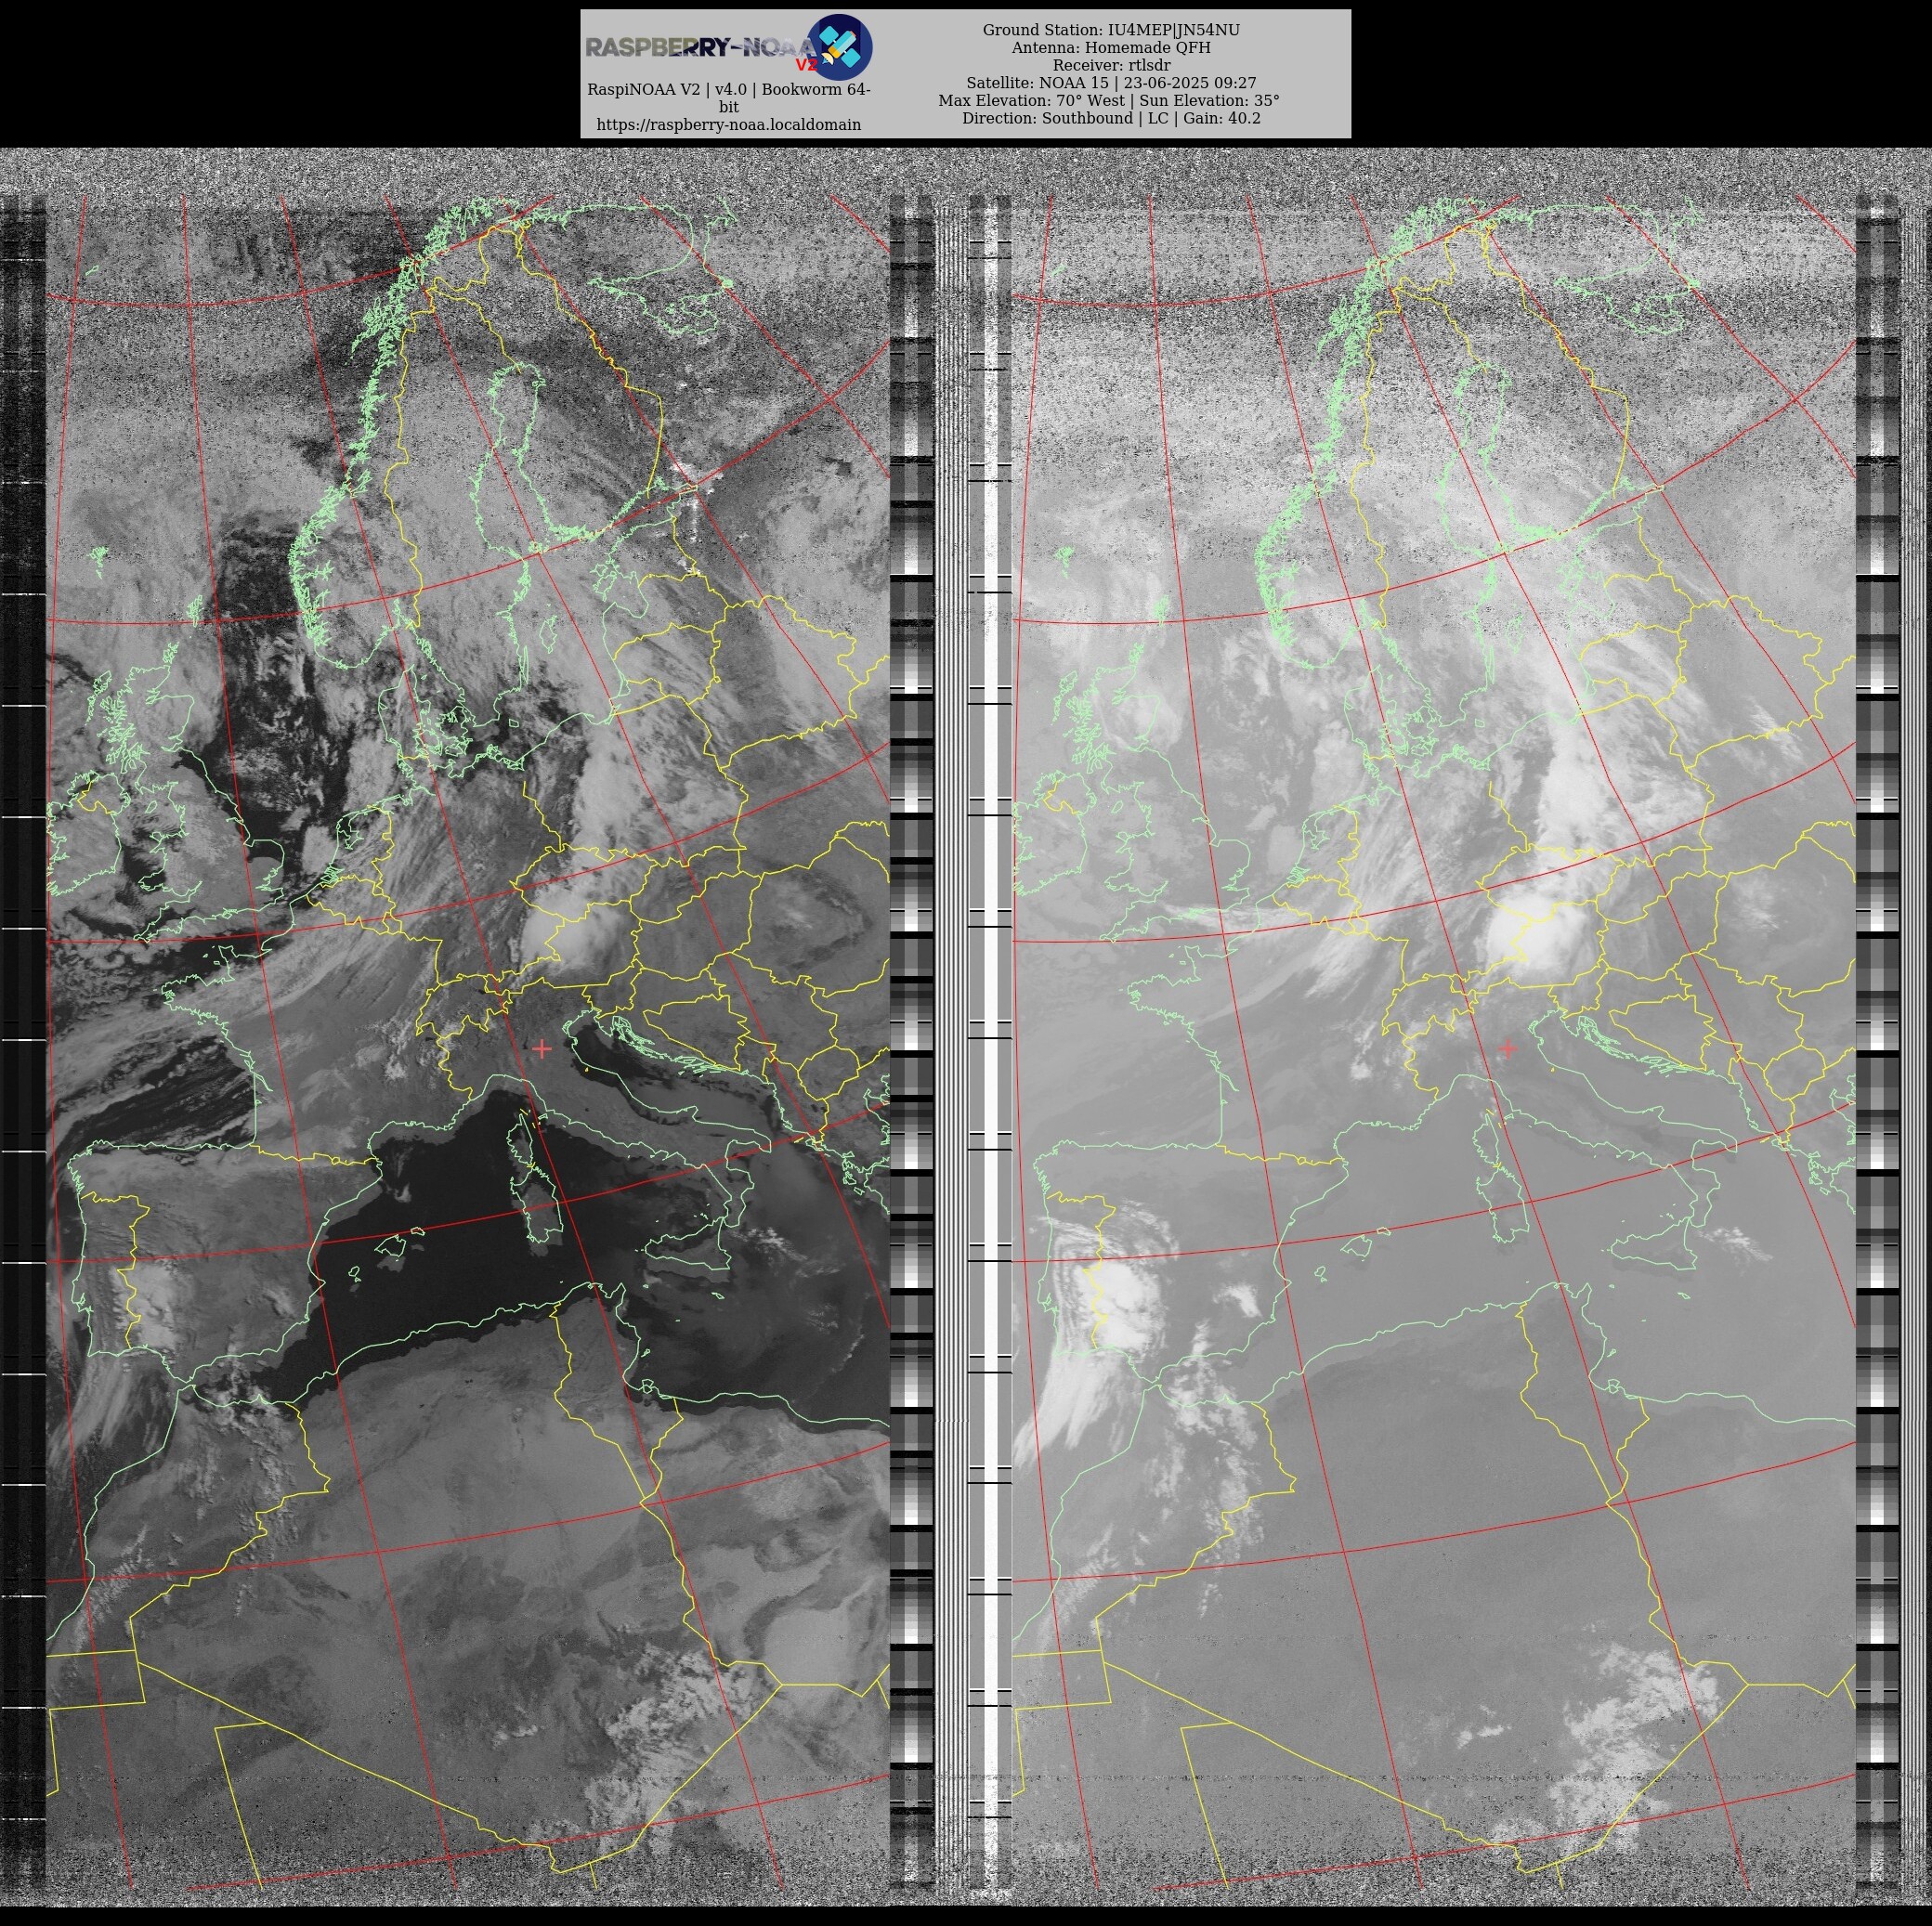Click 'Max Elevation: 70° West' line
Viewport: 1932px width, 1926px height.
[x=1030, y=101]
